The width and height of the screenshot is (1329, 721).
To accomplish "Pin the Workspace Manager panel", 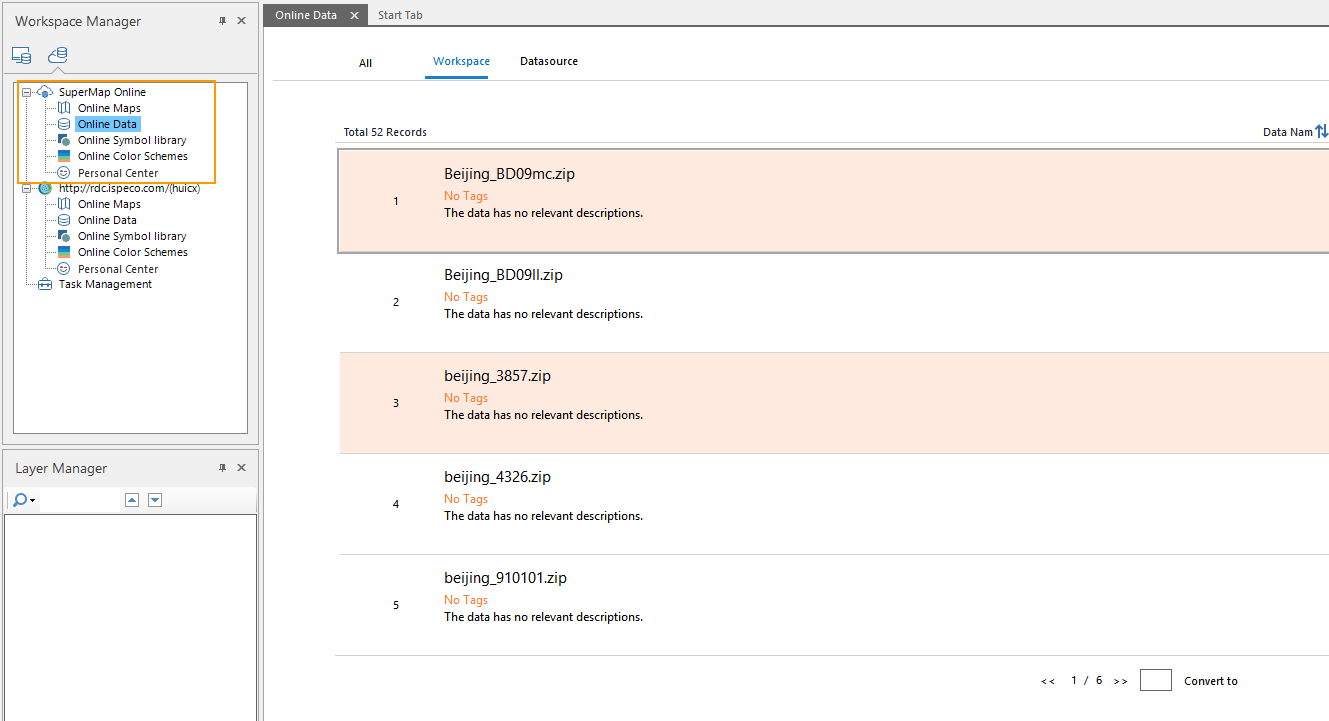I will (x=222, y=21).
